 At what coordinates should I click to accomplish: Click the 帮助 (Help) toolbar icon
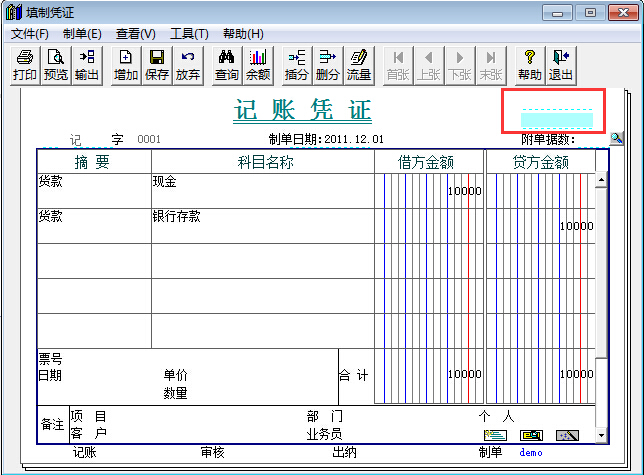(x=530, y=65)
